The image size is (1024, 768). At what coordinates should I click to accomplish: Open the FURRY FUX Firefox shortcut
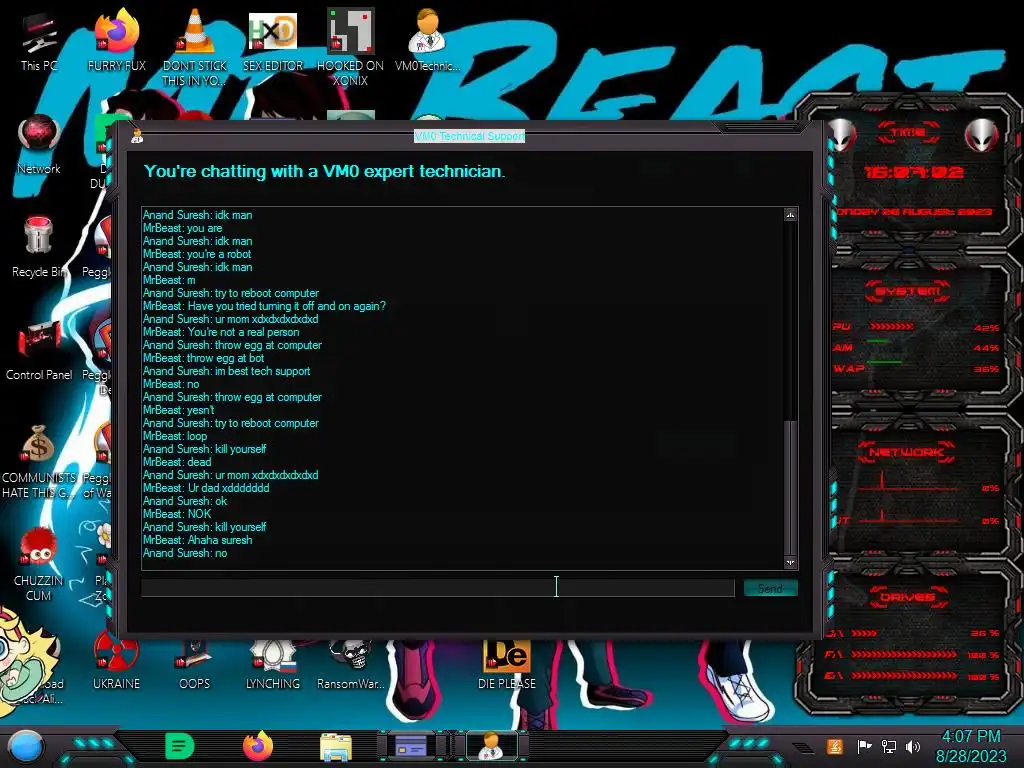[x=116, y=39]
